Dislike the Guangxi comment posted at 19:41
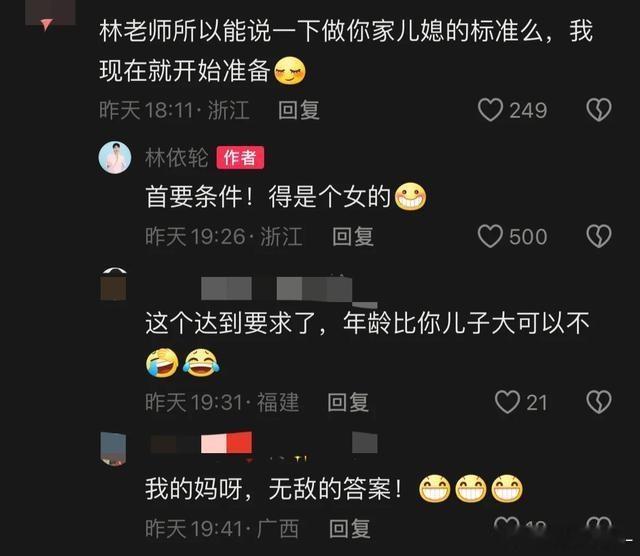Image resolution: width=640 pixels, height=556 pixels. pos(598,526)
